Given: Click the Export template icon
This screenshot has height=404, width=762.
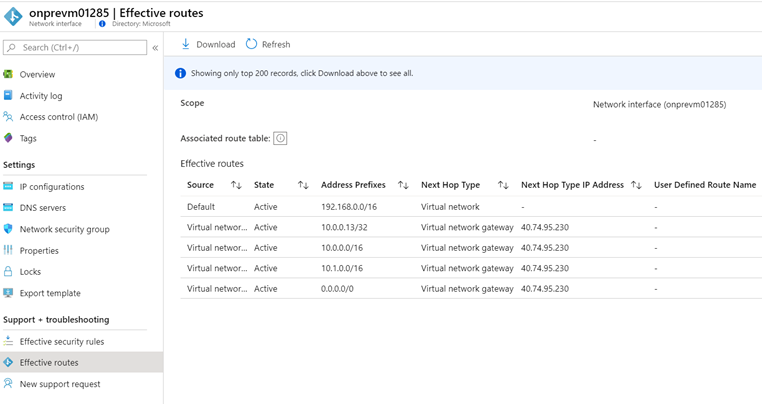Looking at the screenshot, I should 8,293.
